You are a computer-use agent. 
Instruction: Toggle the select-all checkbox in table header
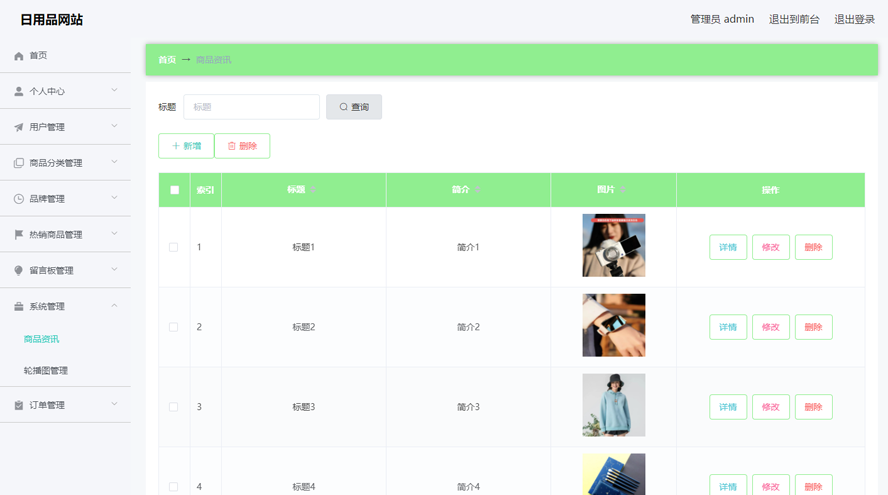tap(174, 190)
